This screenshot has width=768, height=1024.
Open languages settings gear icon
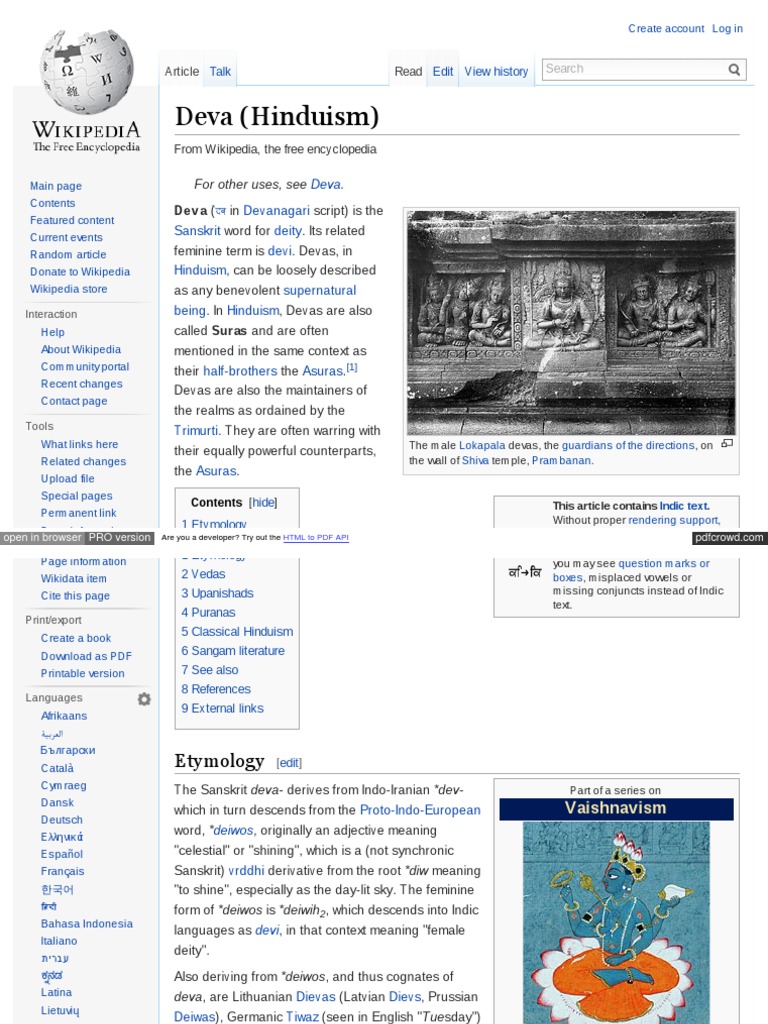144,699
